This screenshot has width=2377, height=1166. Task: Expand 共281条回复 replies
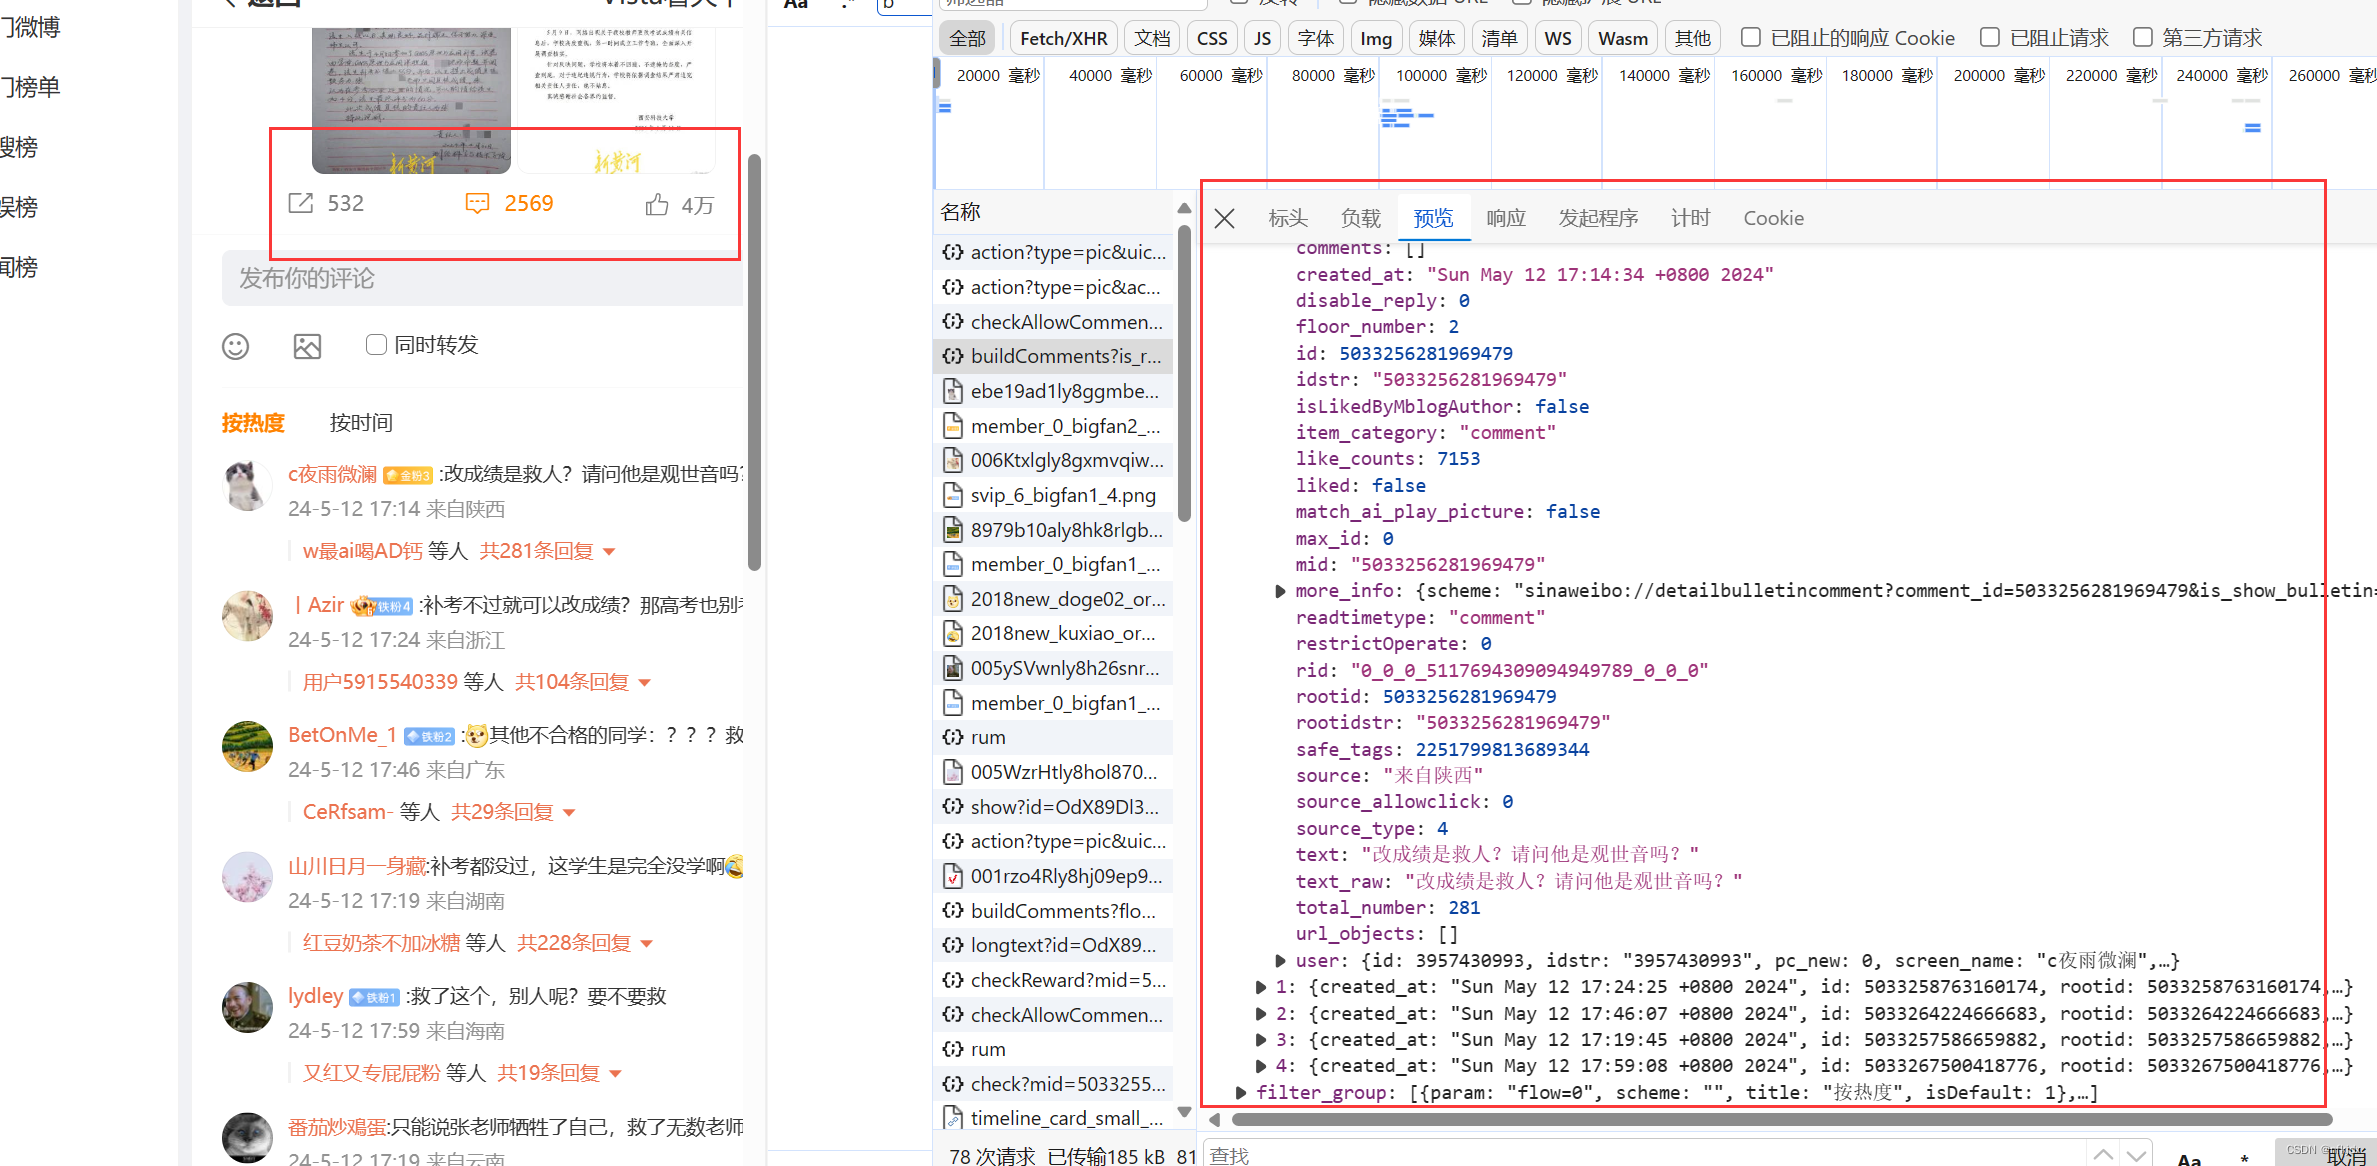547,551
